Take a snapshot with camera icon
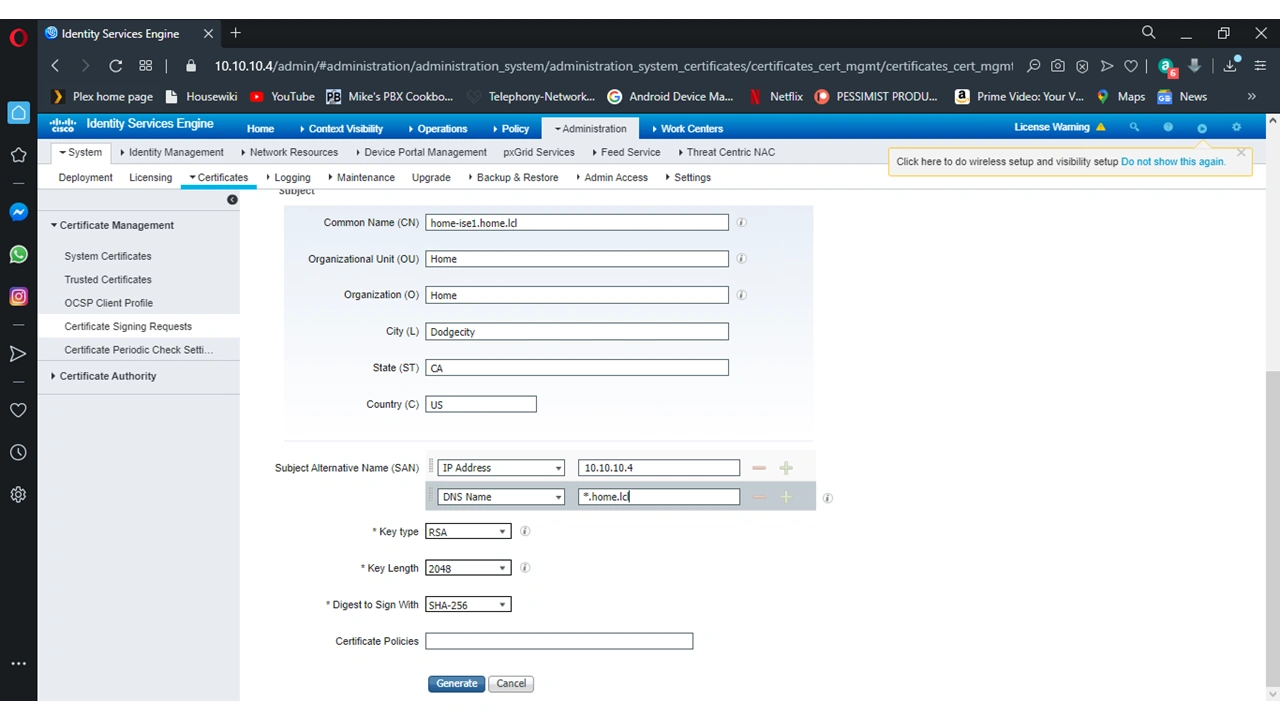The height and width of the screenshot is (720, 1280). coord(1058,66)
